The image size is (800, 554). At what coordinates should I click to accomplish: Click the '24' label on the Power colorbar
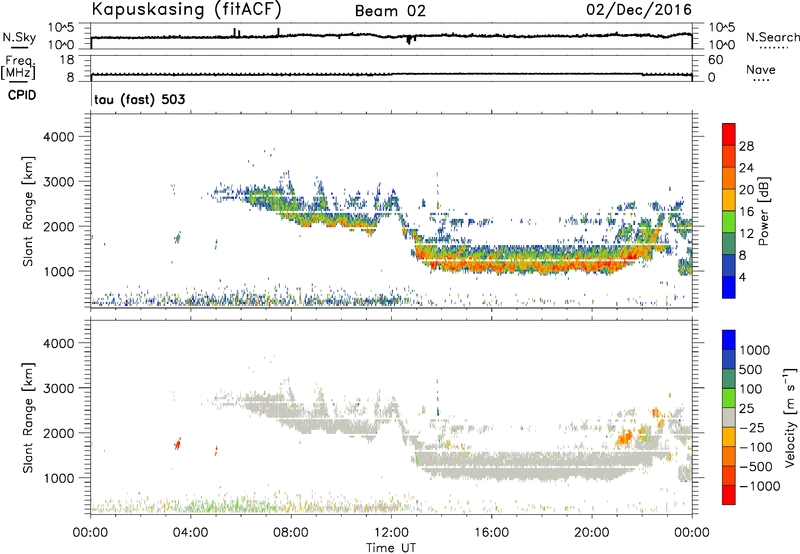point(746,168)
